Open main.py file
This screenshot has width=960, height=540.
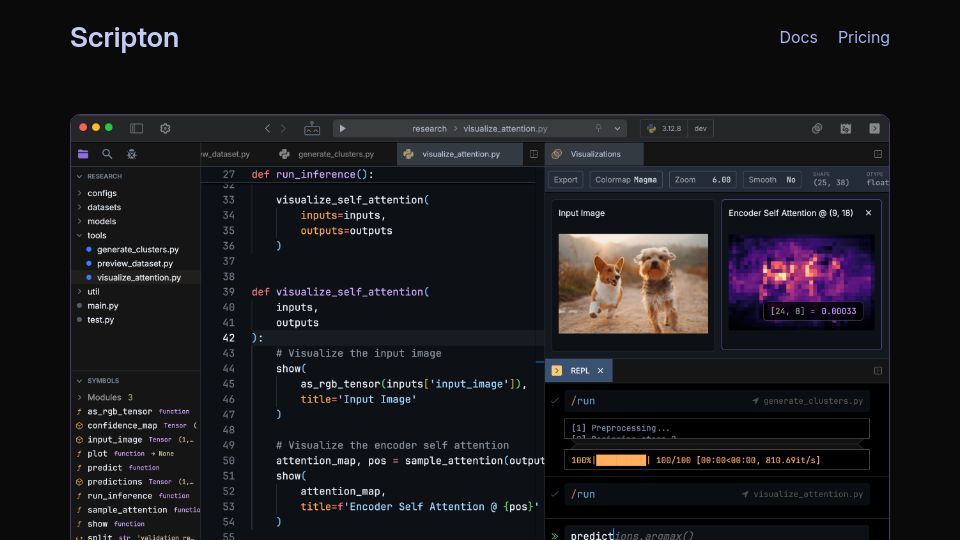click(102, 306)
